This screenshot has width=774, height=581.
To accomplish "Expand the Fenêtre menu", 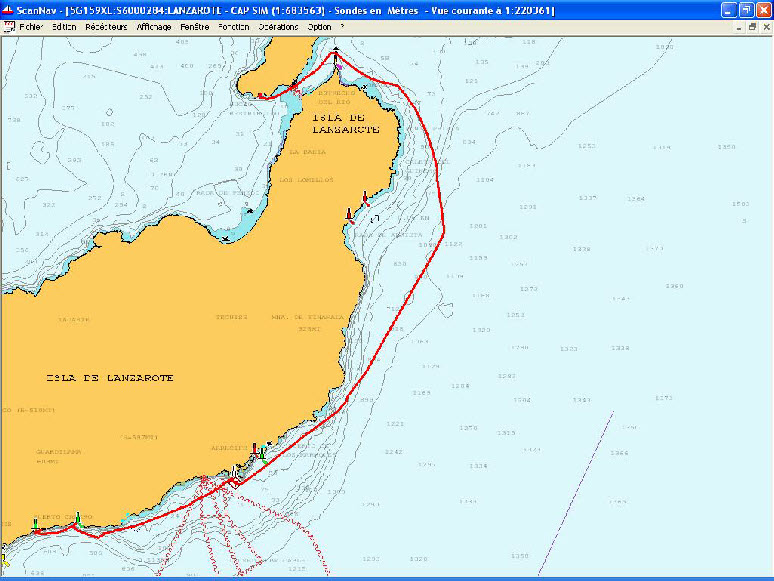I will 195,27.
